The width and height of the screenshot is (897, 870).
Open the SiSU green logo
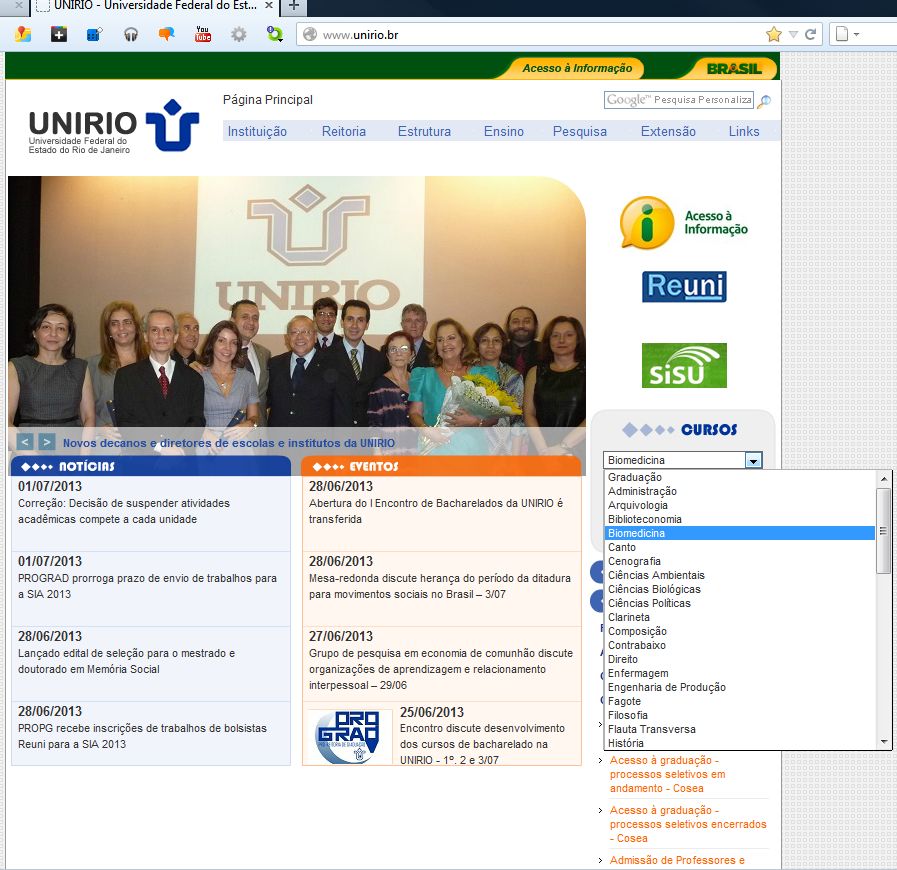click(x=685, y=367)
